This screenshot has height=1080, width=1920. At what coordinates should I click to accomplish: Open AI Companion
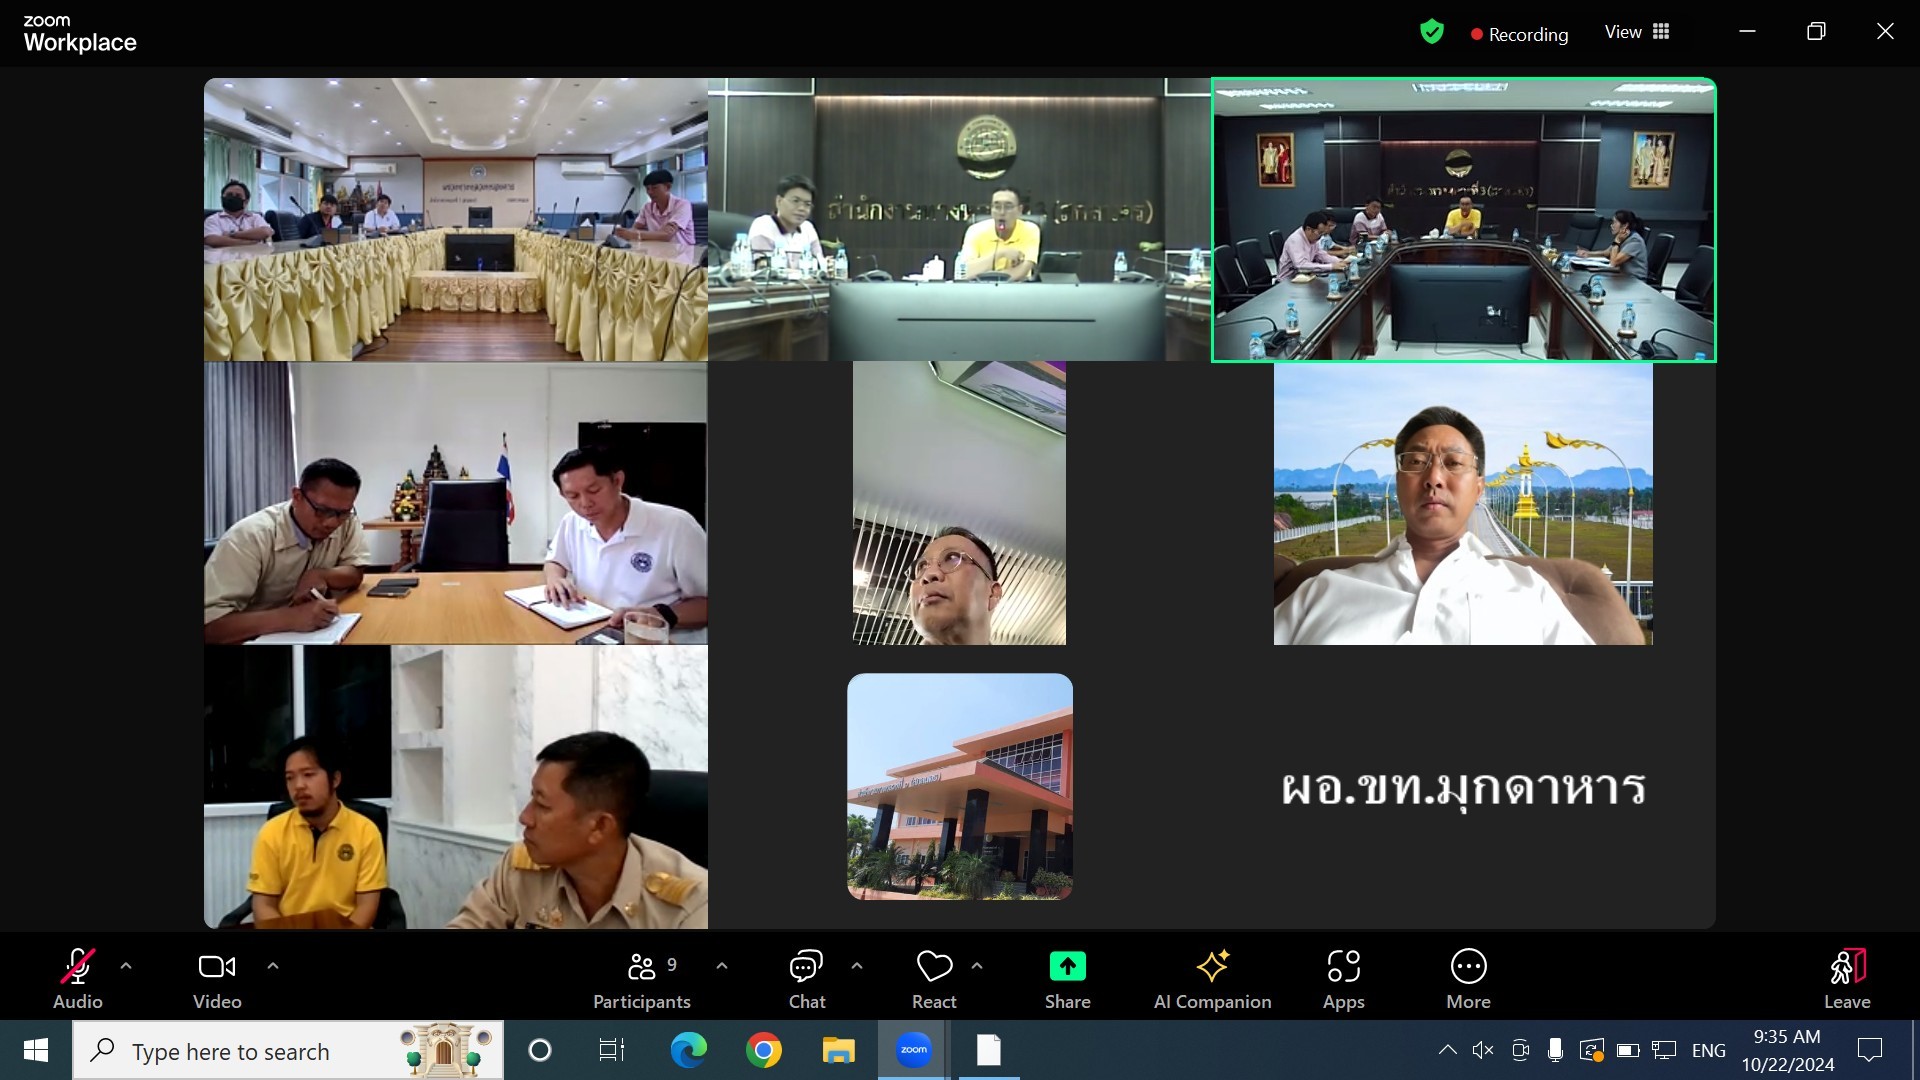click(x=1212, y=978)
